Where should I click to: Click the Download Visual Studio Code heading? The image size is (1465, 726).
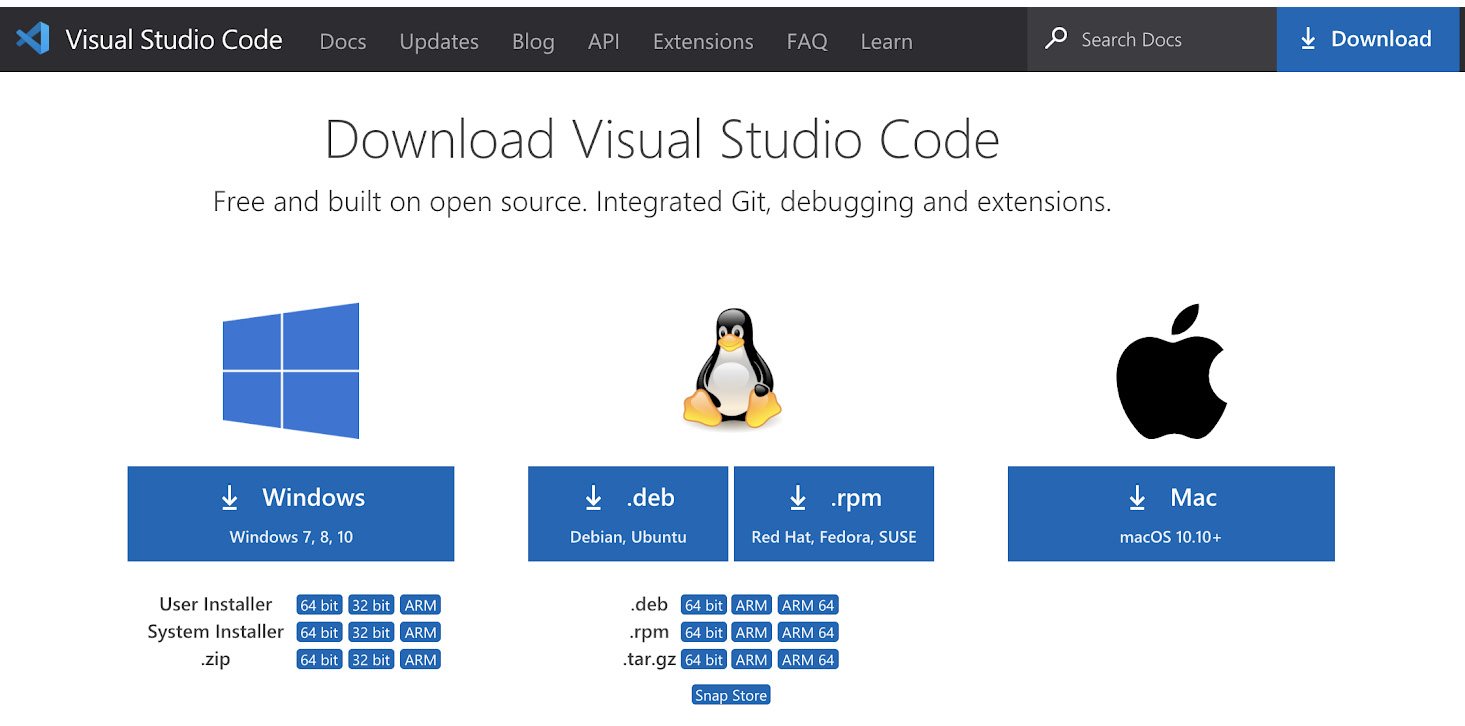(x=662, y=139)
